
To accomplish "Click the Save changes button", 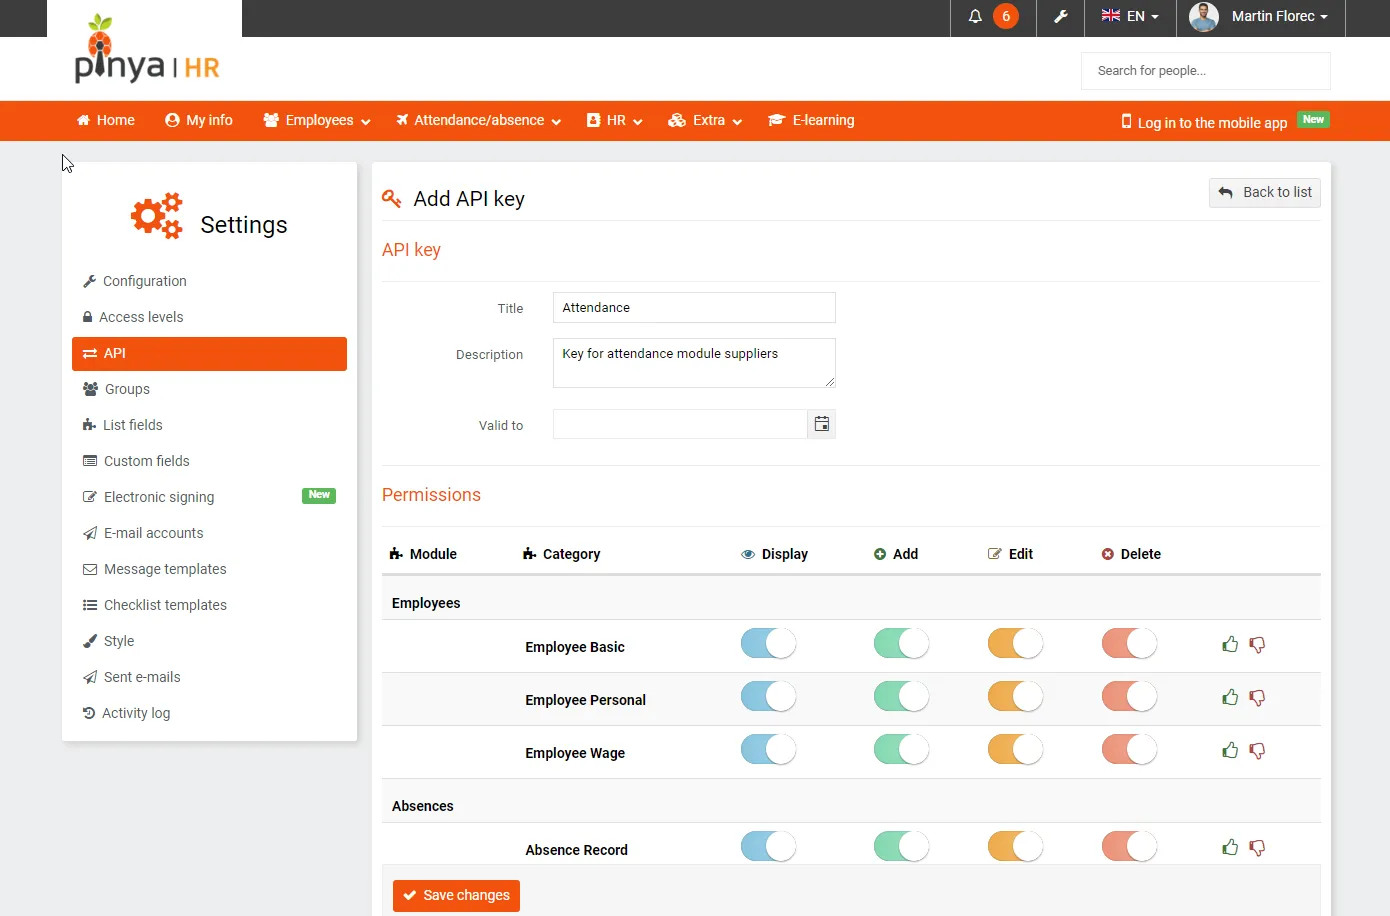I will 456,895.
